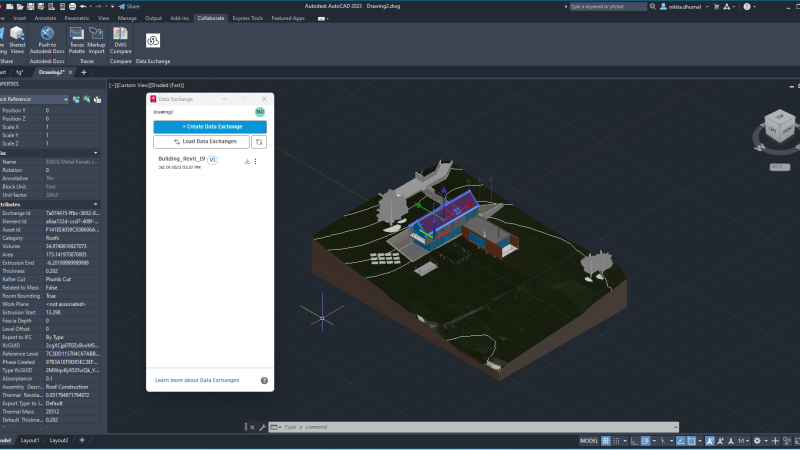Collapse the Misc properties section
The image size is (800, 450).
tap(95, 153)
